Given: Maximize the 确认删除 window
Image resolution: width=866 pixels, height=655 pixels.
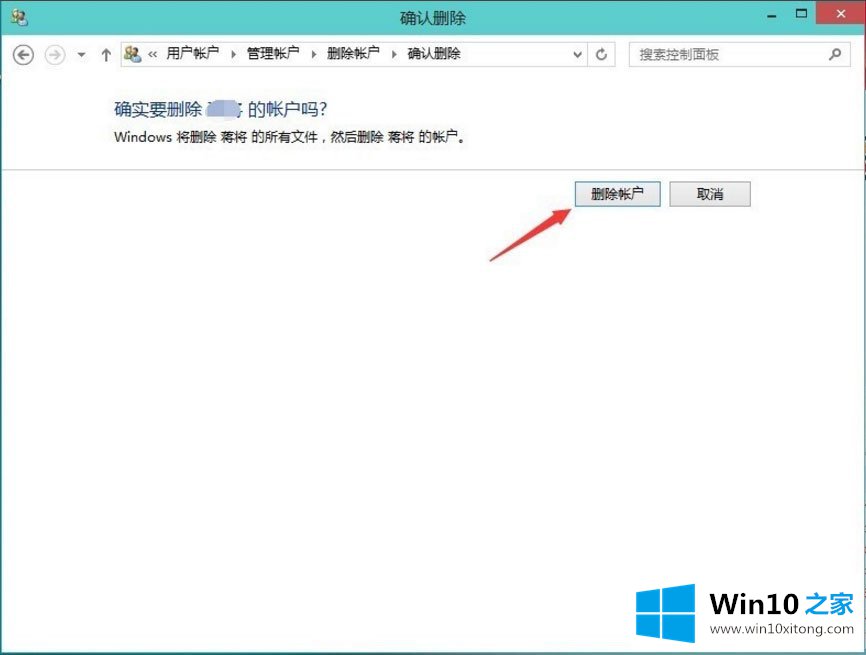Looking at the screenshot, I should pos(801,14).
